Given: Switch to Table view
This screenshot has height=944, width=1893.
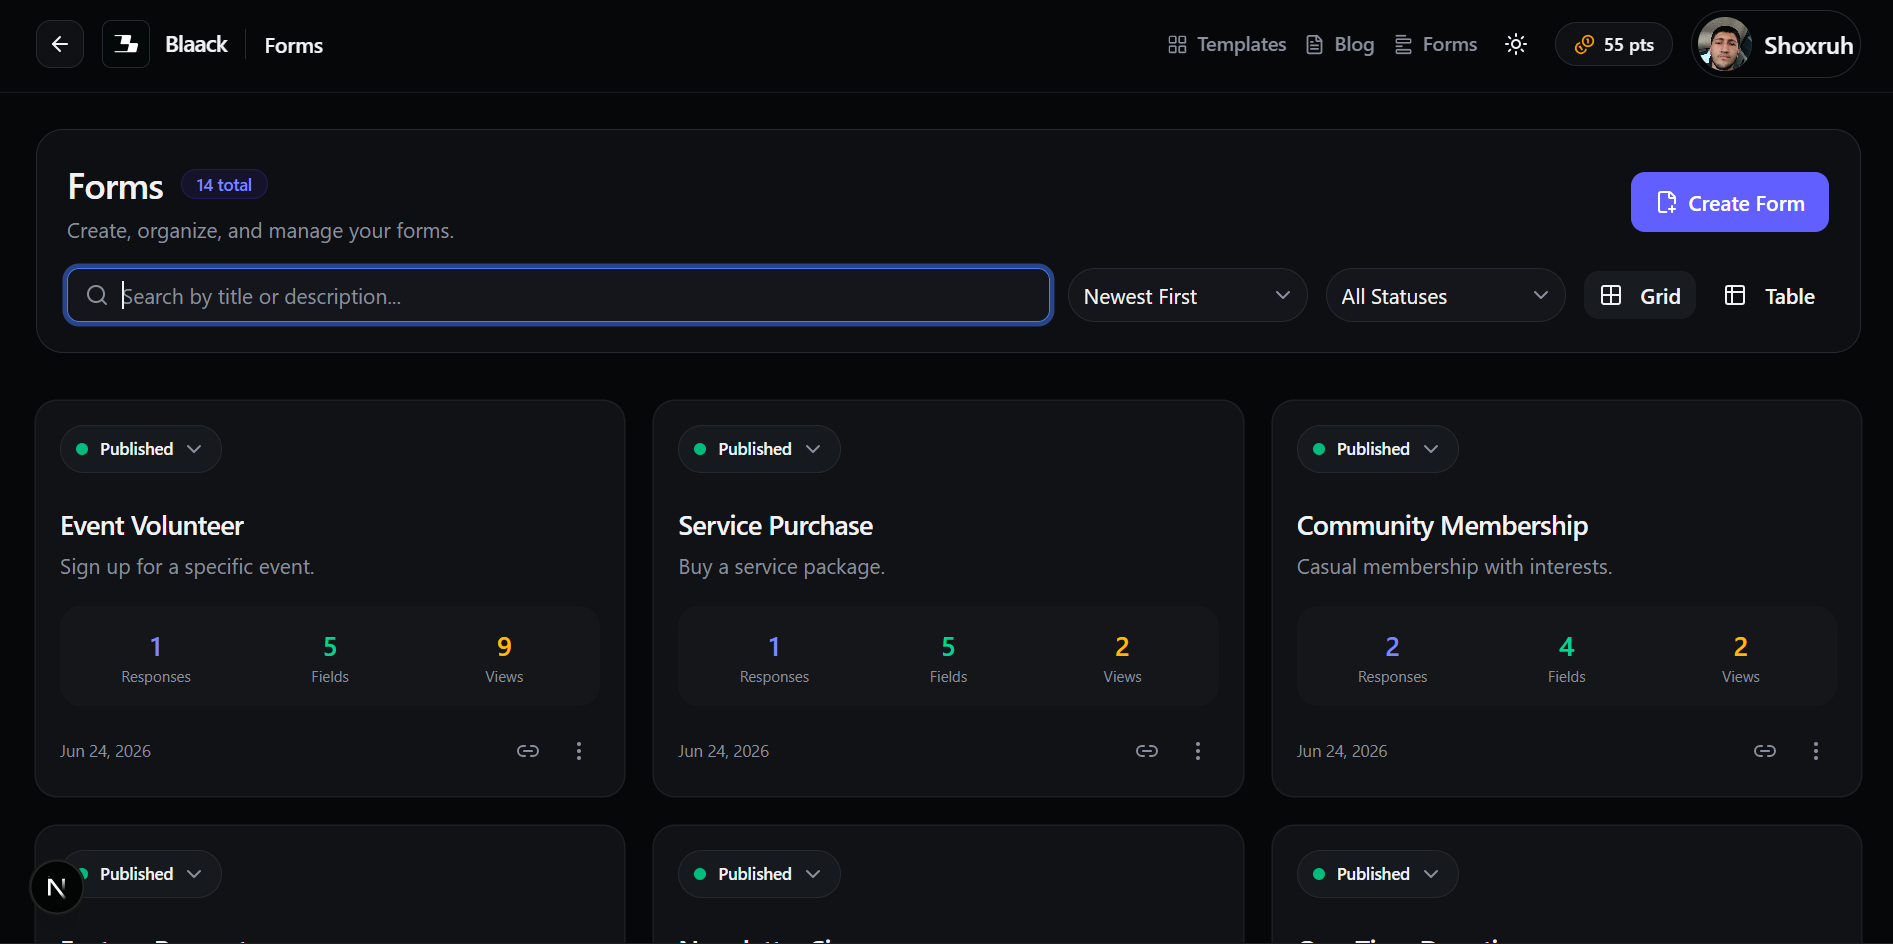Looking at the screenshot, I should click(x=1770, y=295).
